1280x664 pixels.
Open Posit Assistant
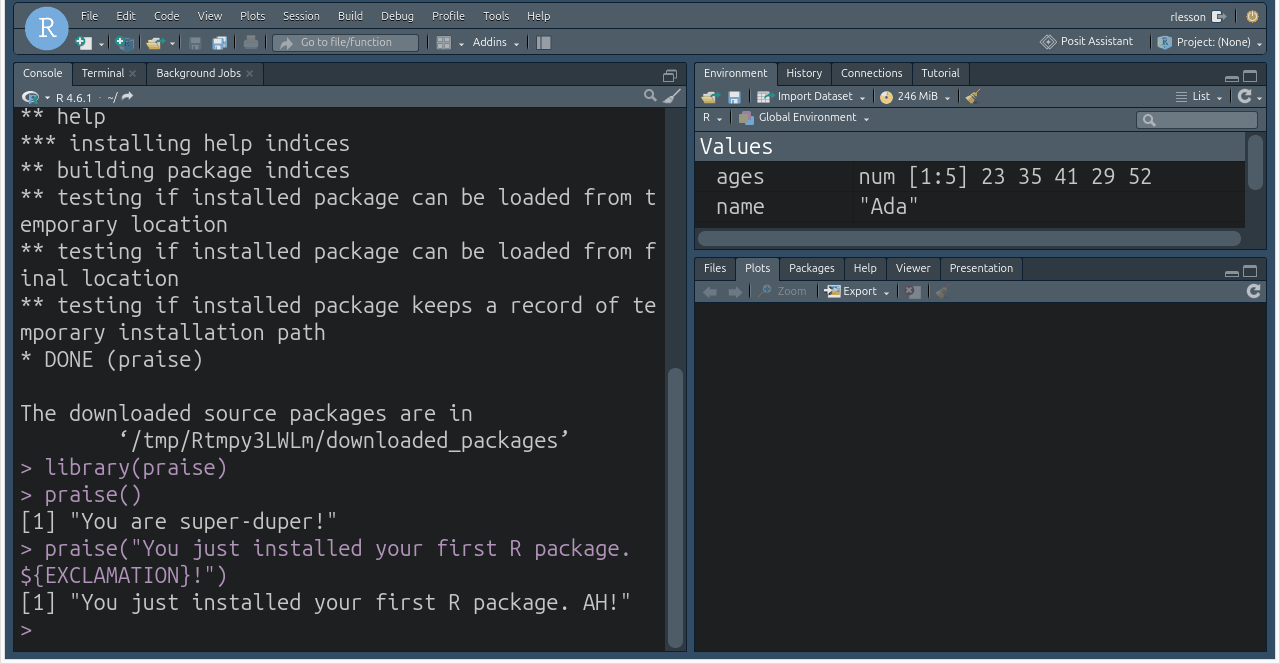(x=1087, y=42)
